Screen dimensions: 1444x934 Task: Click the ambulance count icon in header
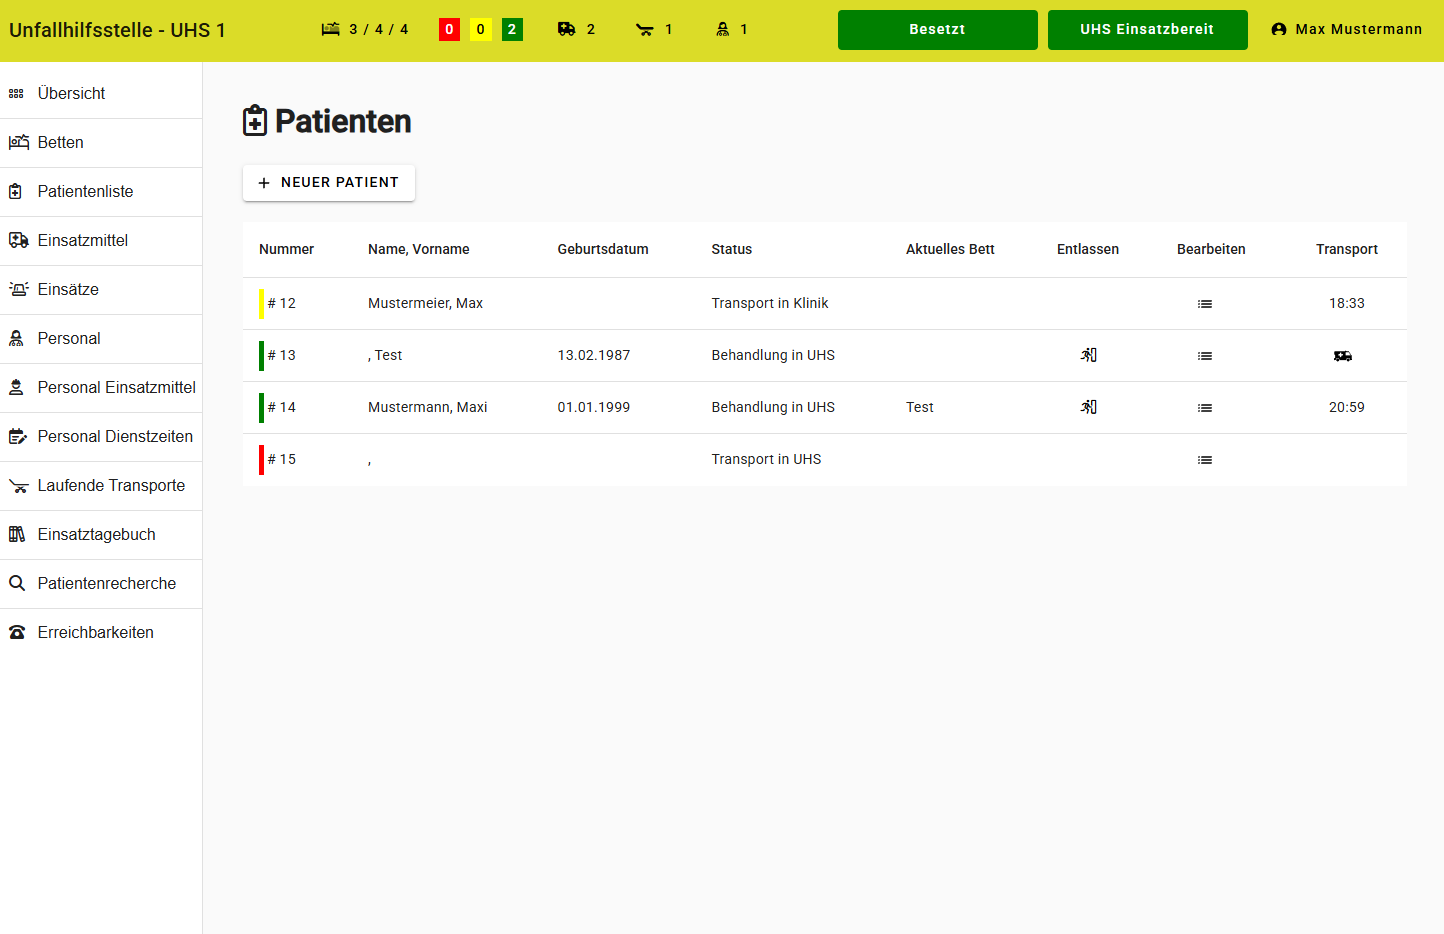(567, 29)
